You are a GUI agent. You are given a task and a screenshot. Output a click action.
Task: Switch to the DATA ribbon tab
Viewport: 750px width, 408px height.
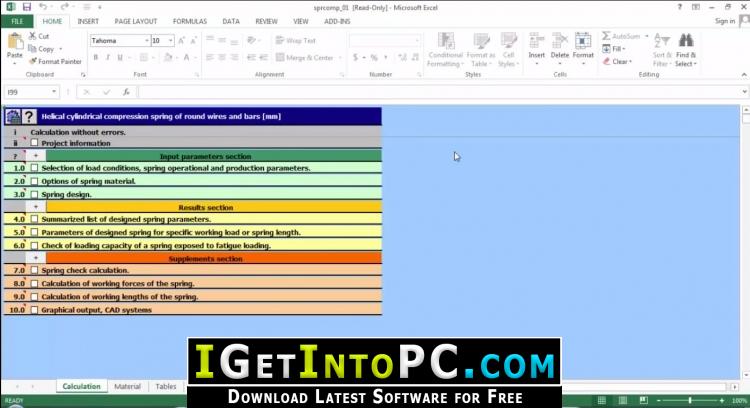[x=231, y=22]
